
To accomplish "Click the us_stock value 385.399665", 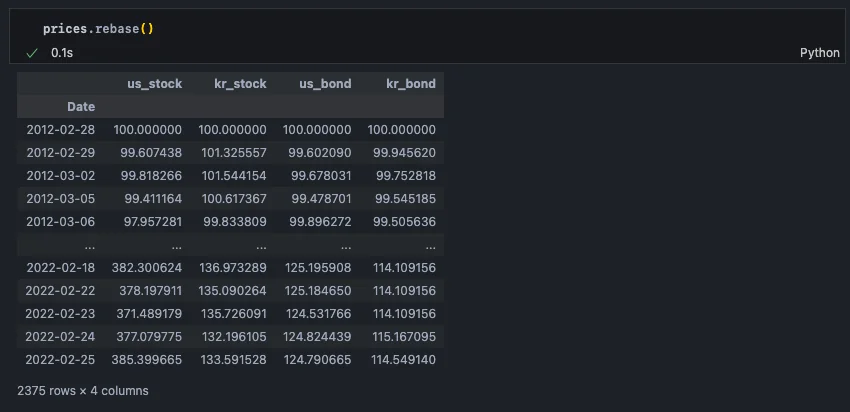I will click(148, 360).
